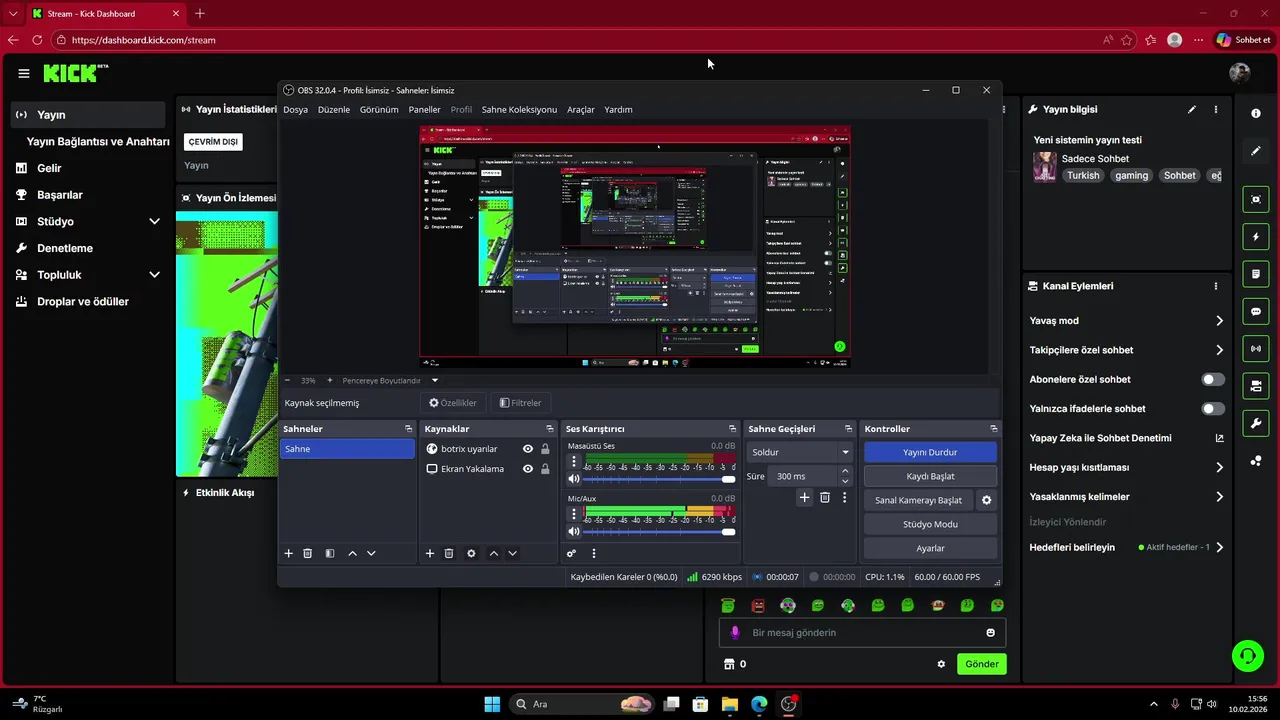Add a new source in Kaynaklar panel
Image resolution: width=1280 pixels, height=720 pixels.
coord(430,553)
